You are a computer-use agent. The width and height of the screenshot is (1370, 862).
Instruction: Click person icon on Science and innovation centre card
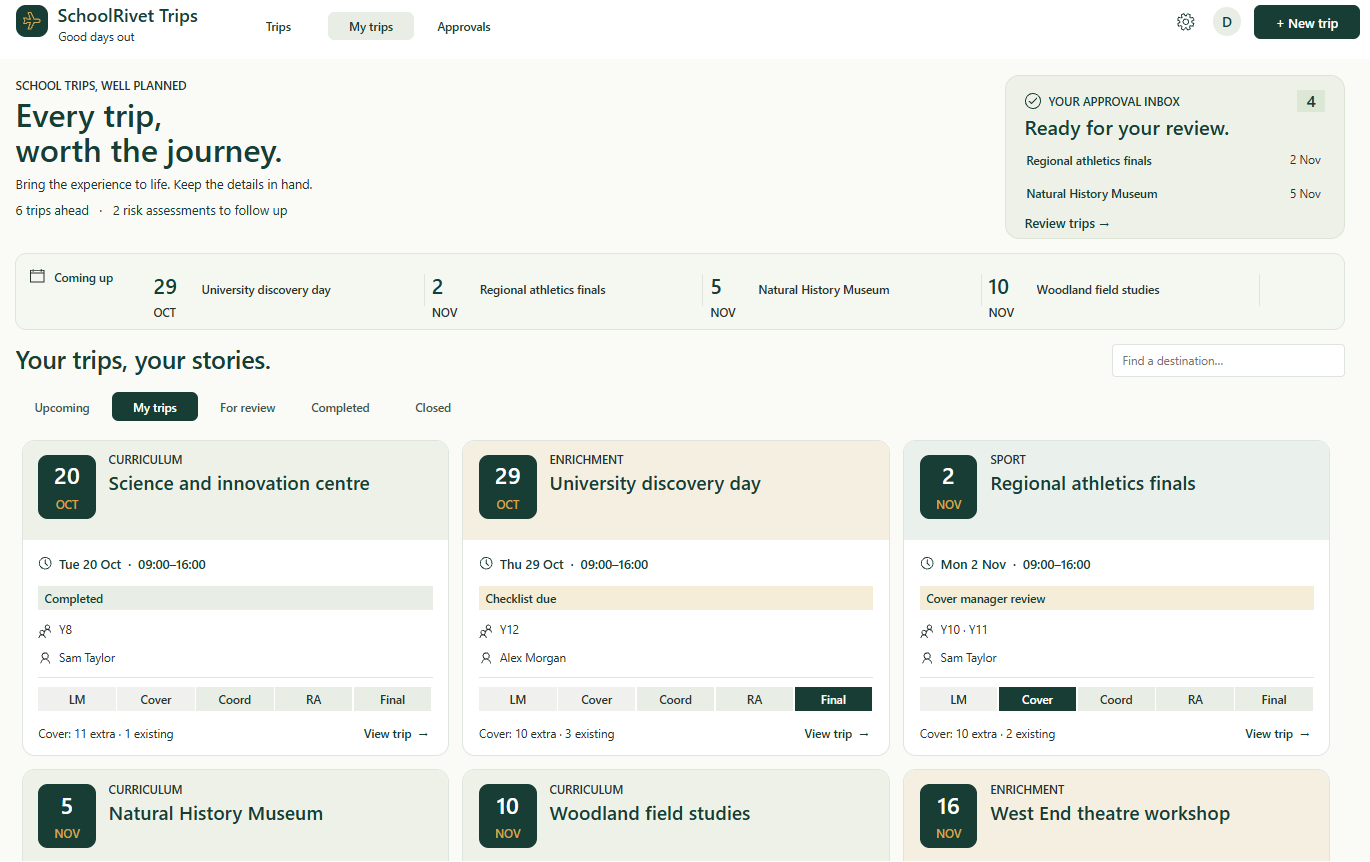click(45, 658)
